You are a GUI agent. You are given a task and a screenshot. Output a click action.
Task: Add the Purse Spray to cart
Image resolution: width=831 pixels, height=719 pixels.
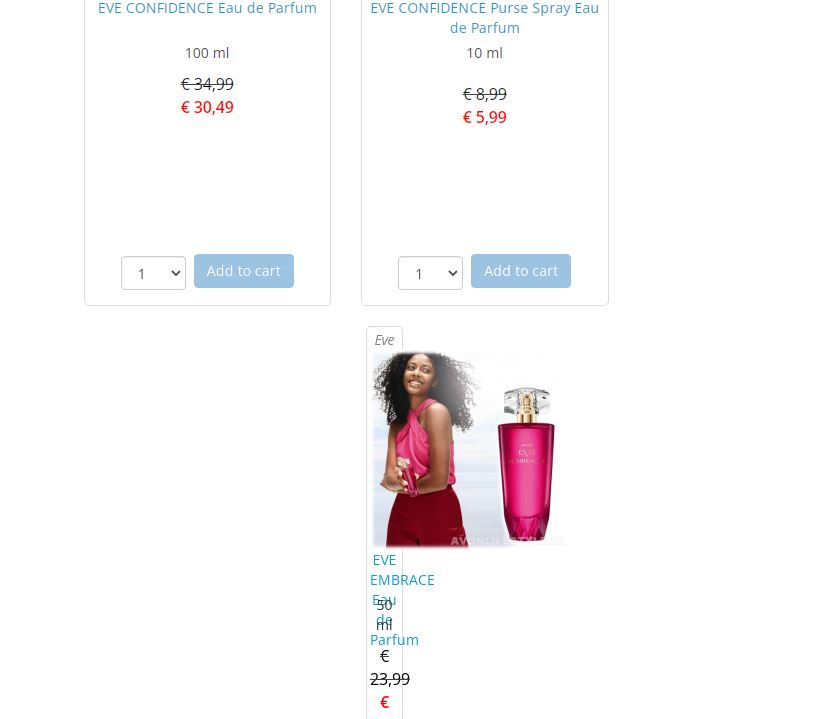521,271
